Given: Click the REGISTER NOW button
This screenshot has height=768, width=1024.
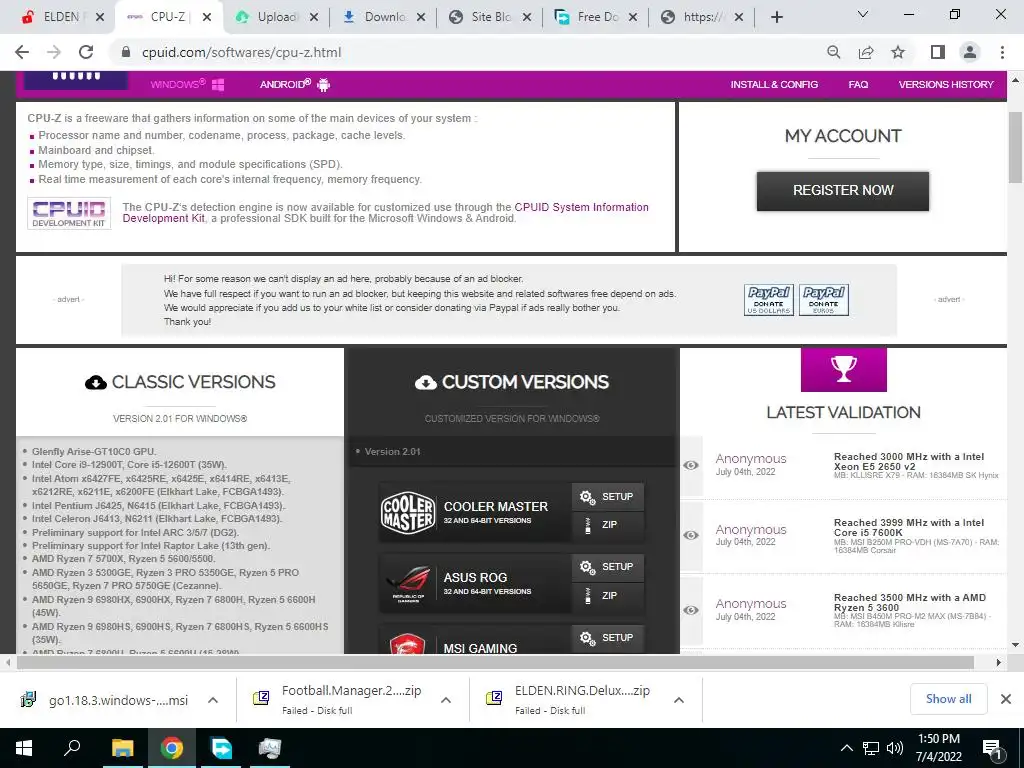Looking at the screenshot, I should pyautogui.click(x=842, y=191).
